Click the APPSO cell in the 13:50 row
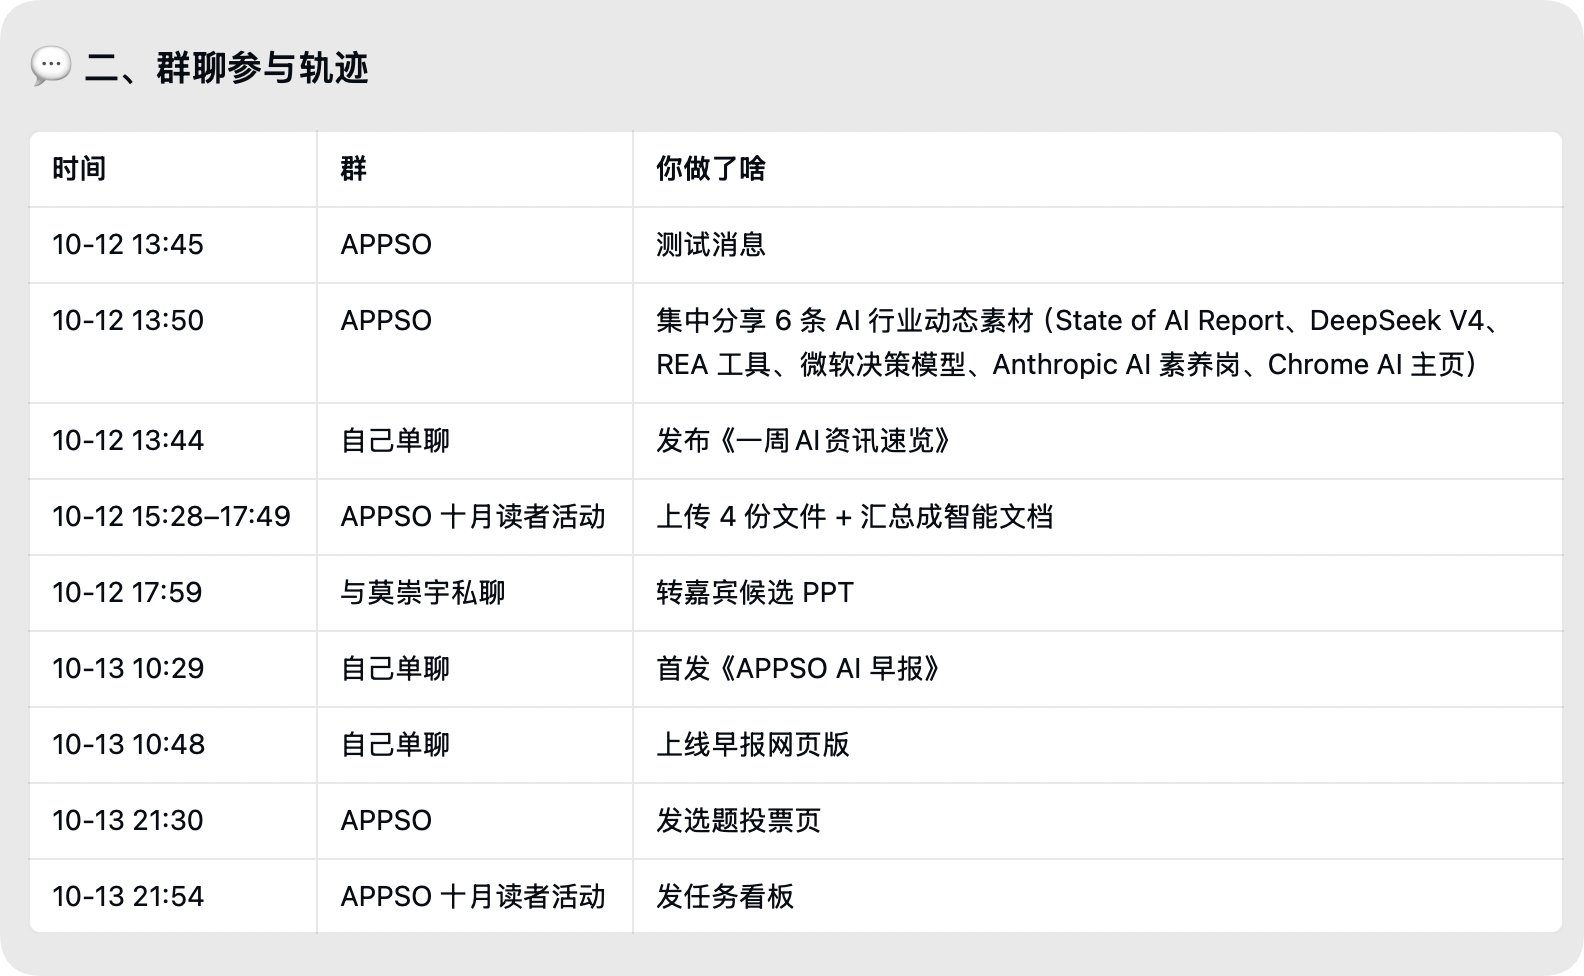This screenshot has width=1584, height=976. (386, 321)
